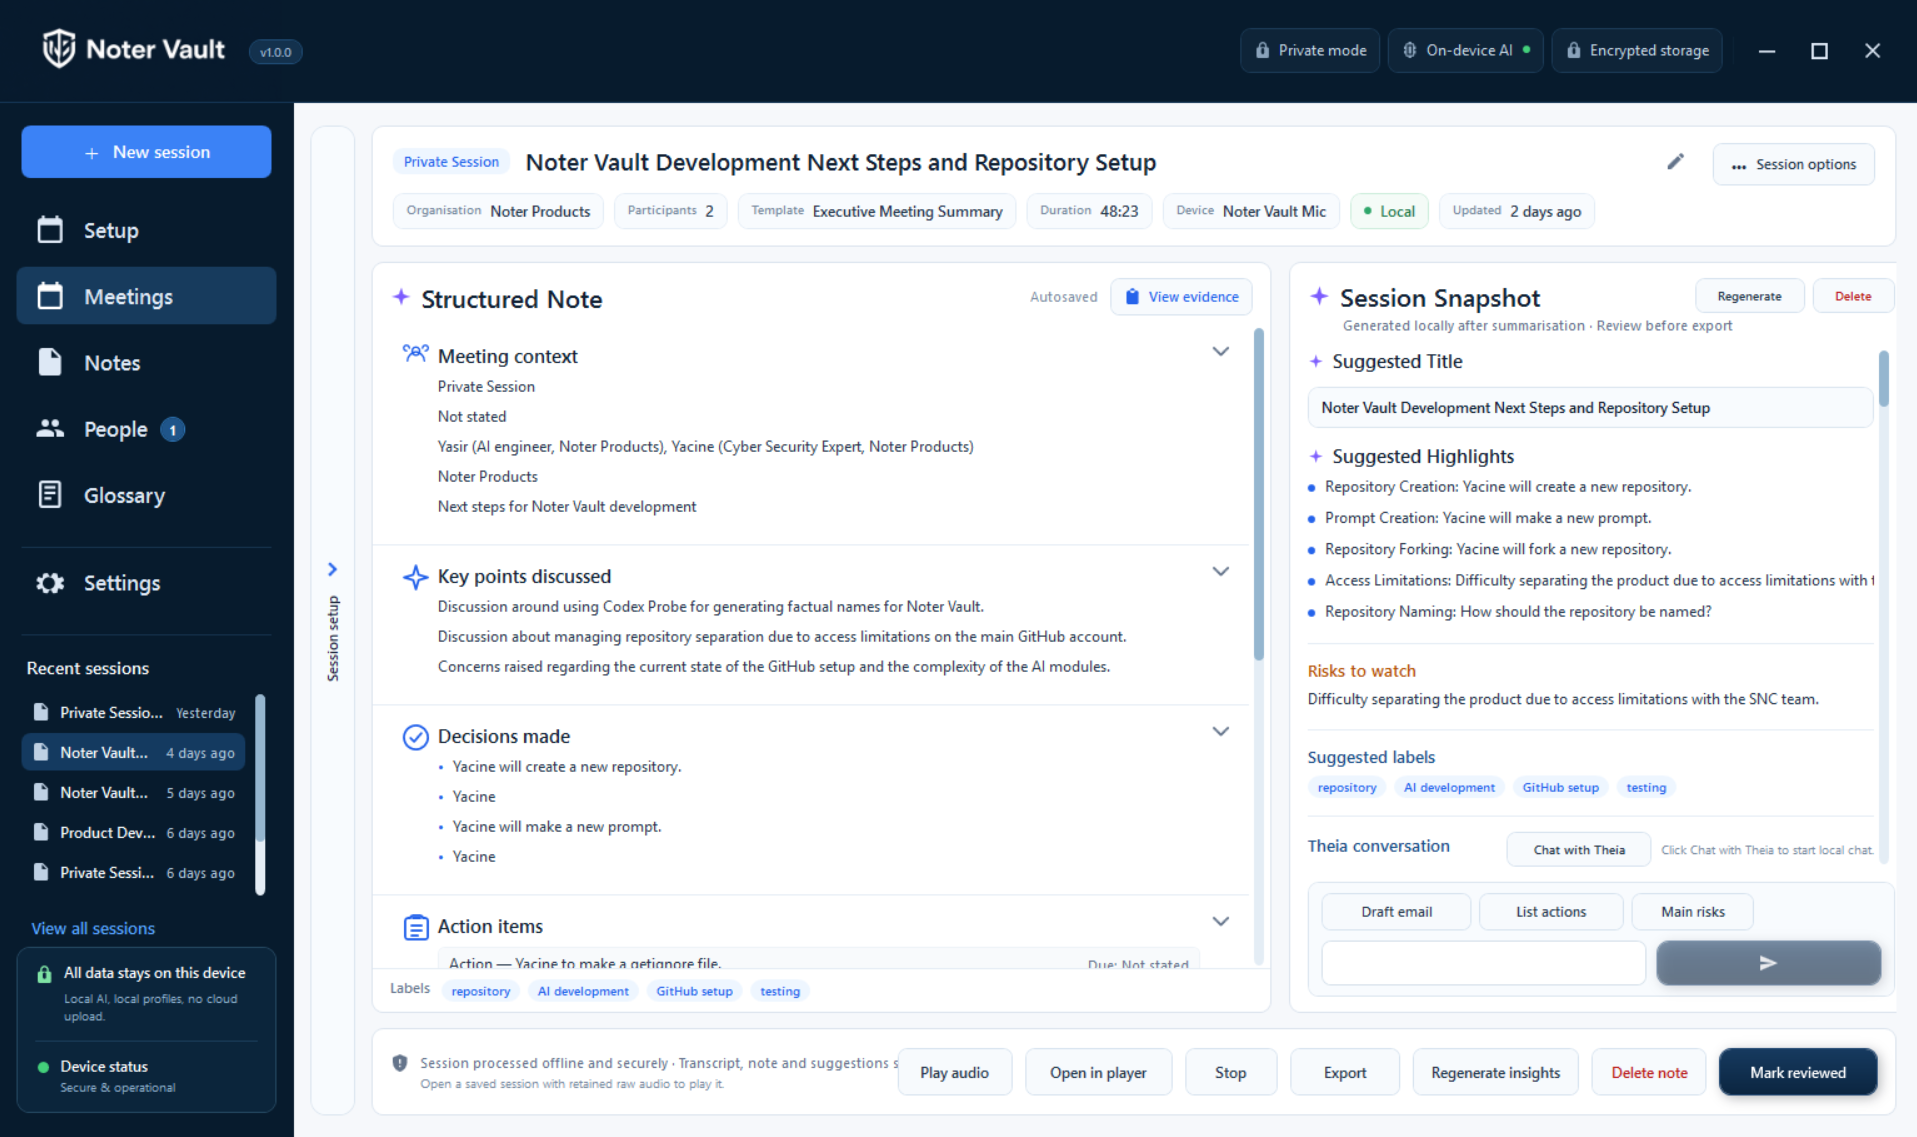1917x1137 pixels.
Task: Click Open in player button
Action: (x=1098, y=1072)
